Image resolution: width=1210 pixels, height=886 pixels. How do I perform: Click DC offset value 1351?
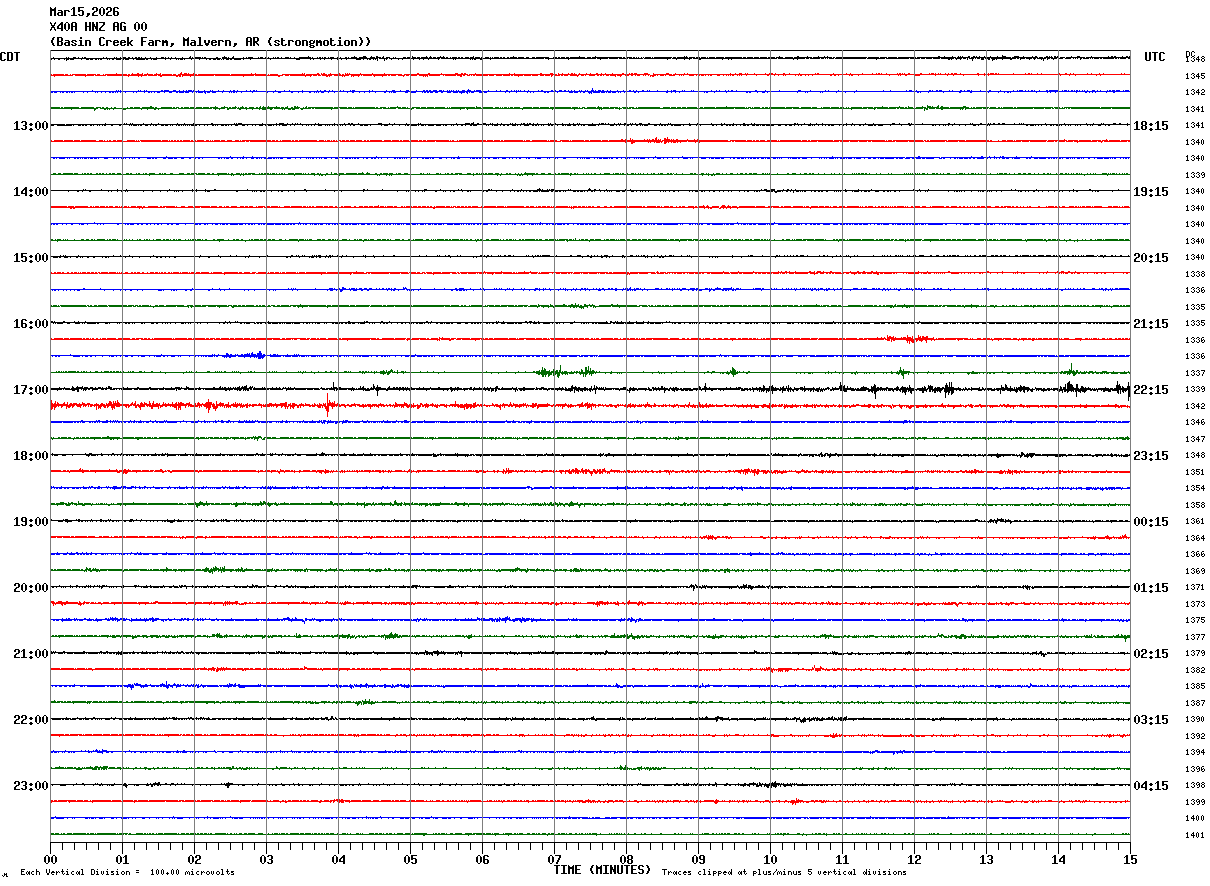1195,472
